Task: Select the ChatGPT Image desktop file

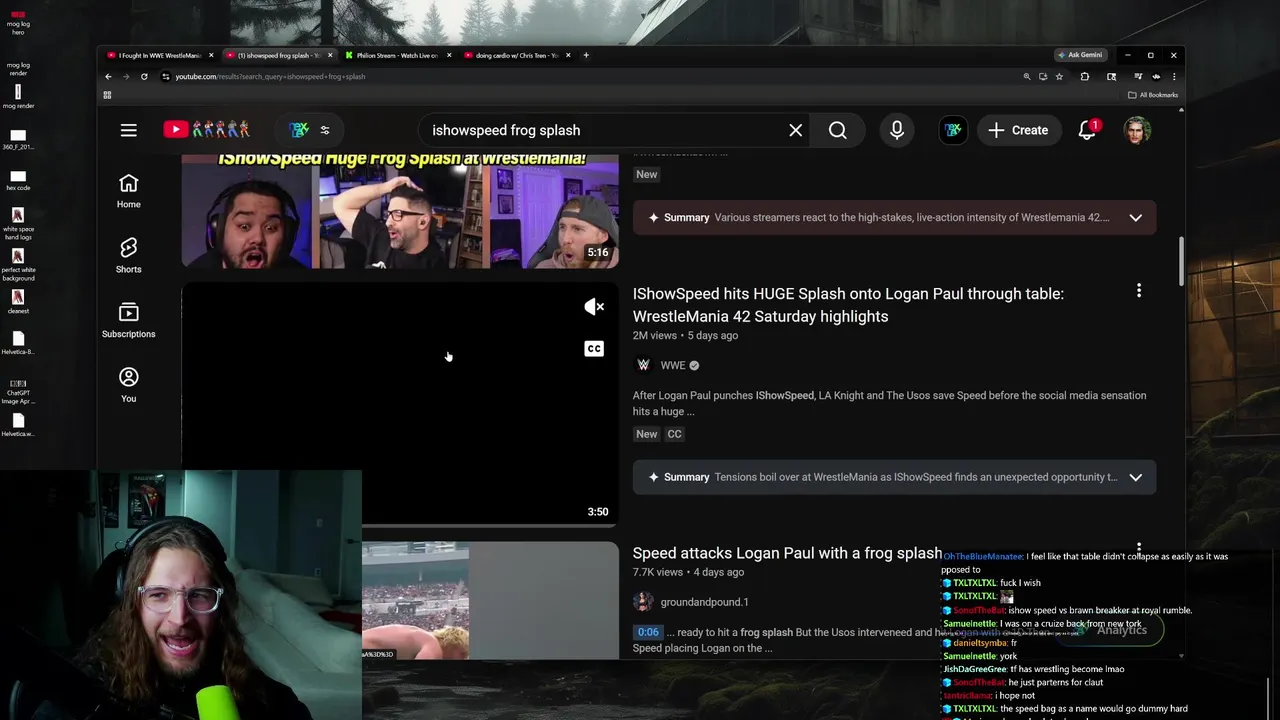Action: click(x=18, y=390)
